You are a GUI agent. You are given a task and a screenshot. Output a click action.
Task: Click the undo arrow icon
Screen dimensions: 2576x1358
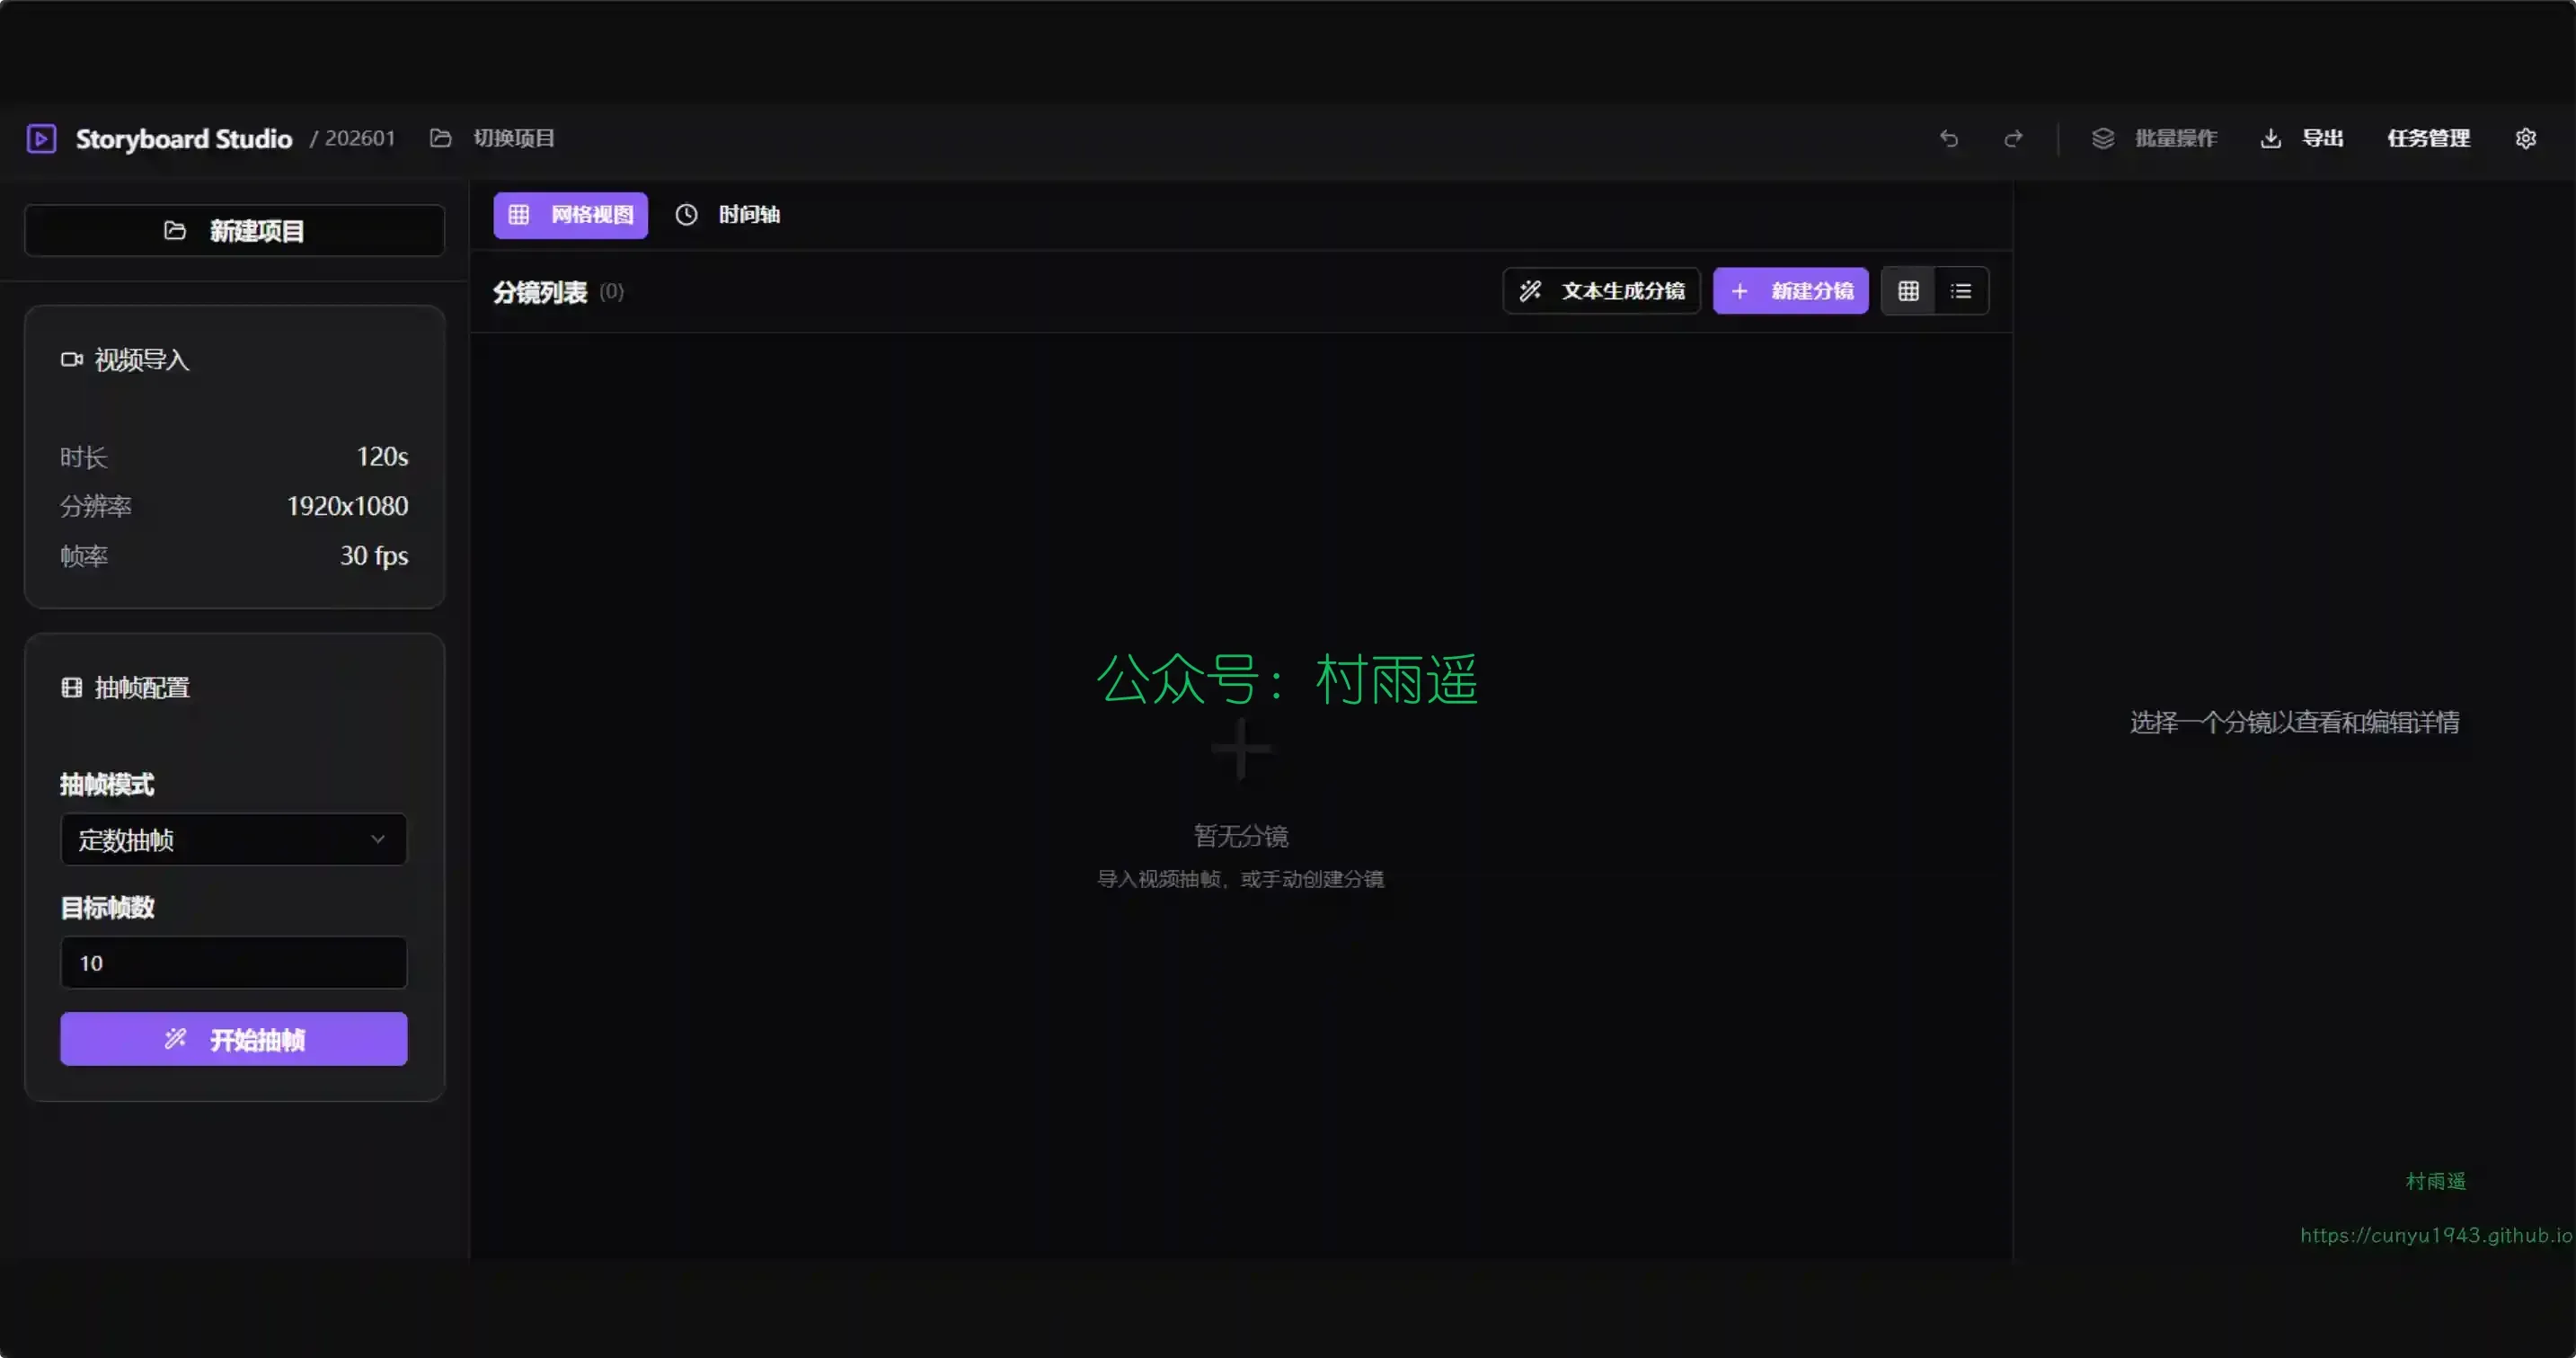tap(1948, 138)
